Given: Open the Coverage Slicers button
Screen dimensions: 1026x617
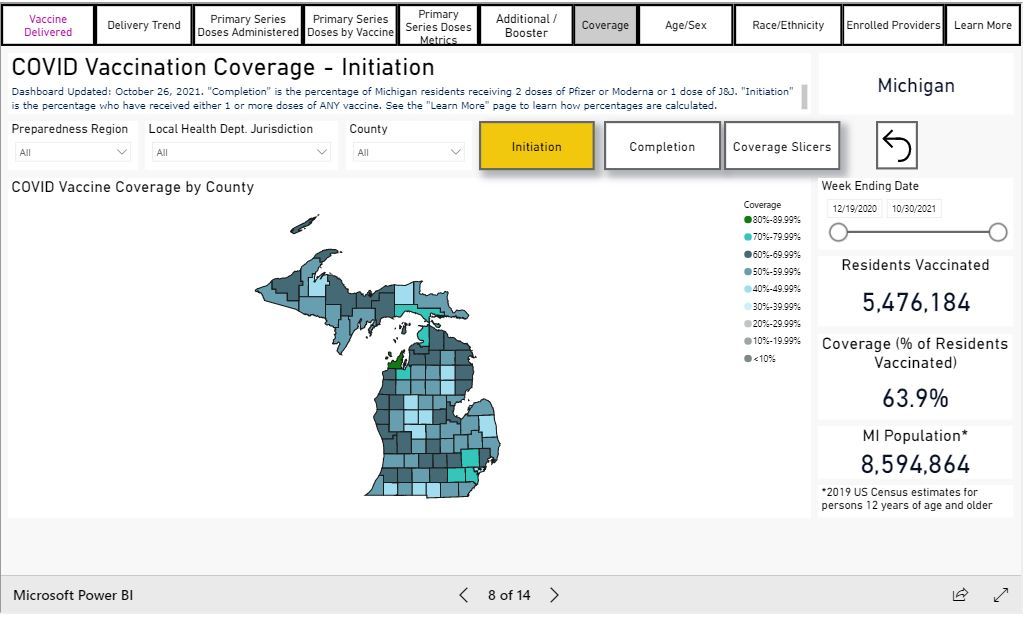Looking at the screenshot, I should click(781, 147).
